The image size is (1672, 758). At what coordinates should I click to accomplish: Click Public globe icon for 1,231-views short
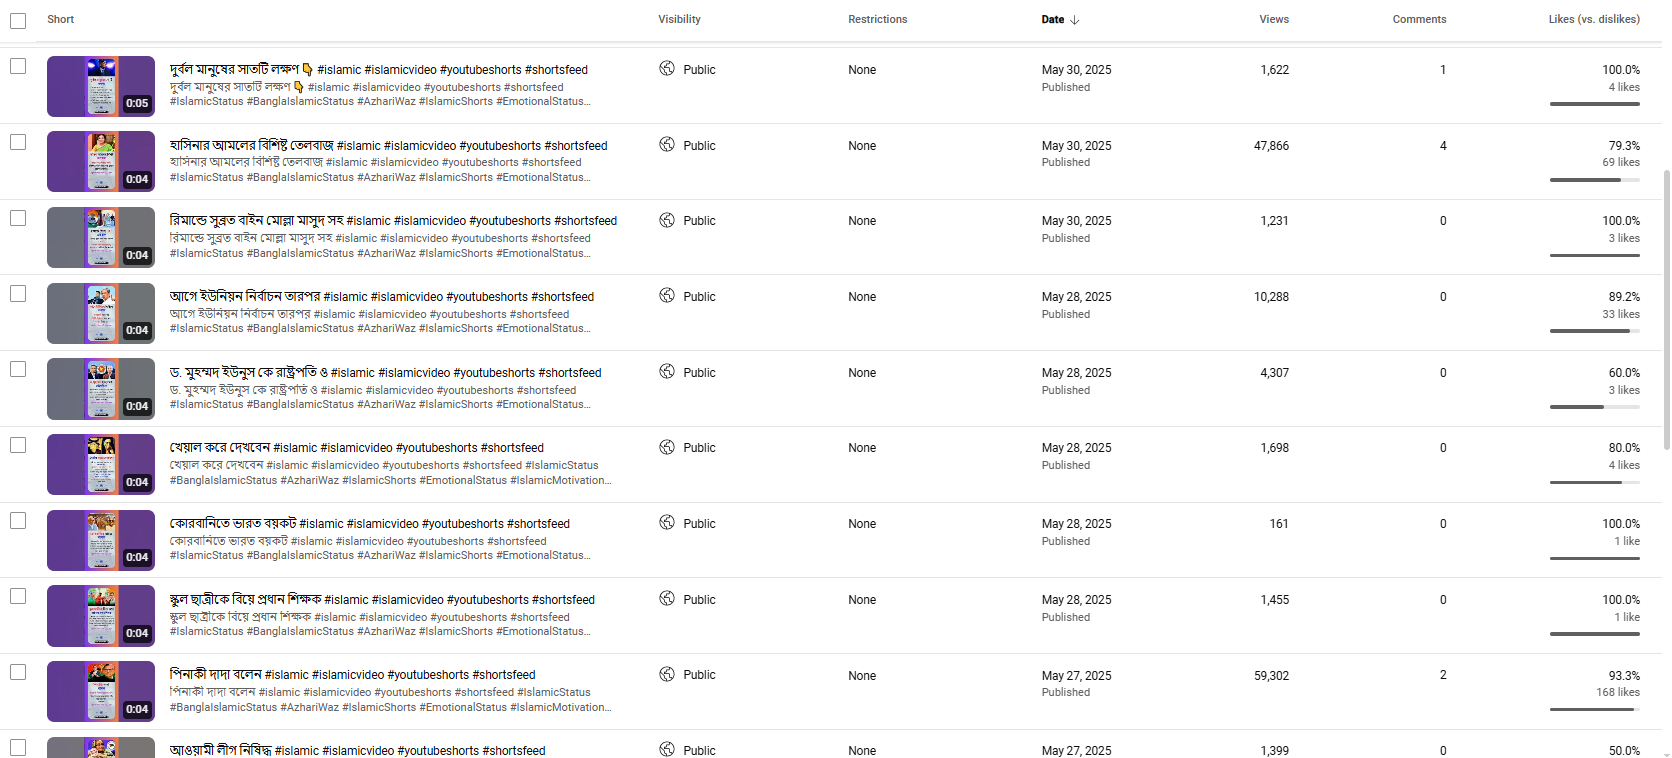click(x=667, y=220)
